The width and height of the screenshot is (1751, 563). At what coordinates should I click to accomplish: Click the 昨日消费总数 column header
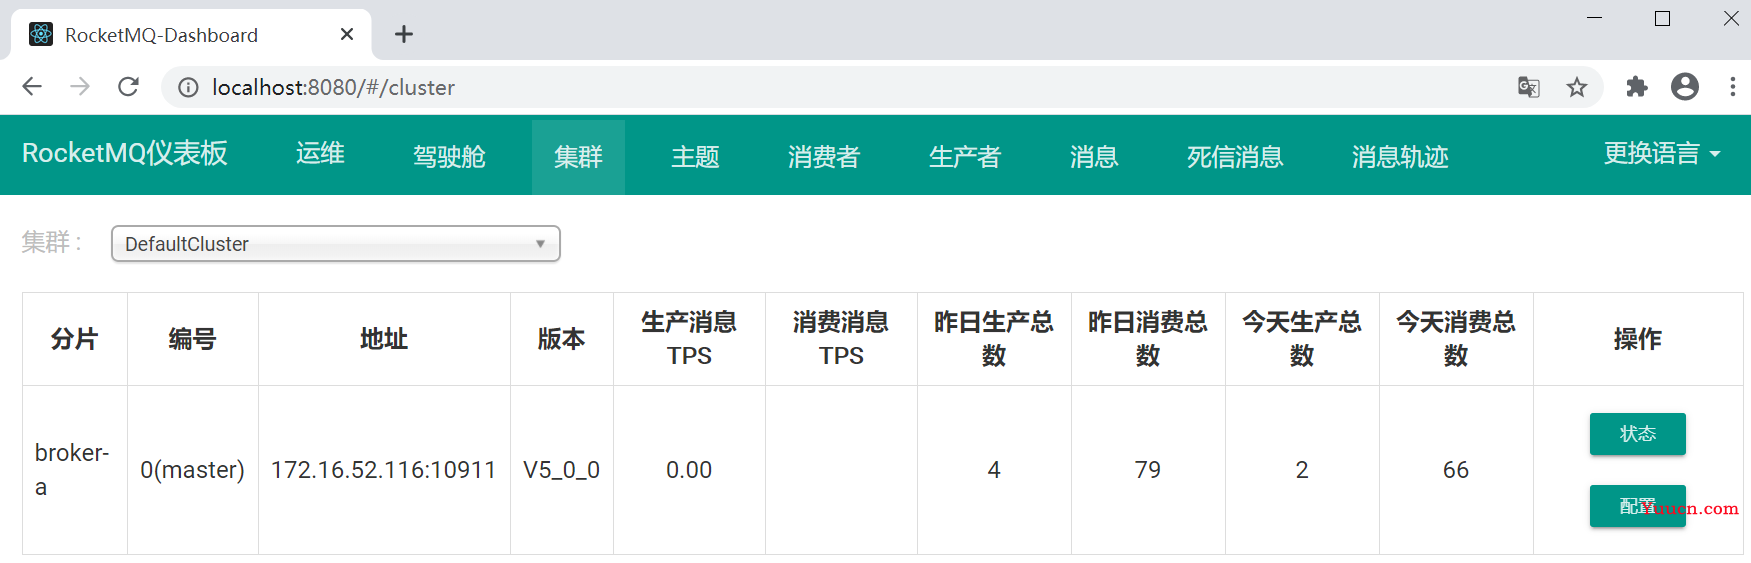pyautogui.click(x=1148, y=339)
